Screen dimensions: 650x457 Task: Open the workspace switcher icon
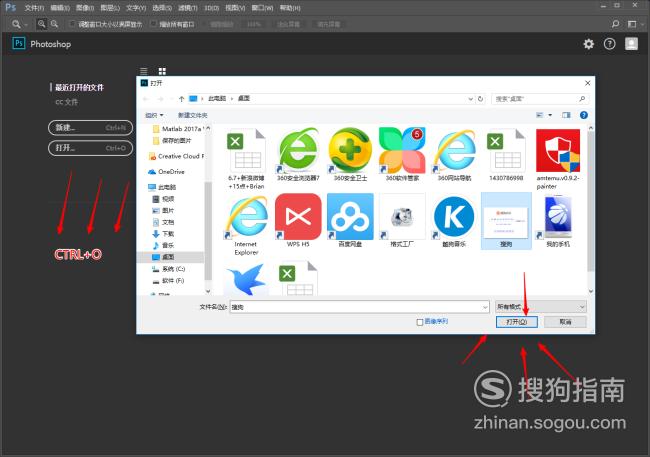click(x=632, y=24)
